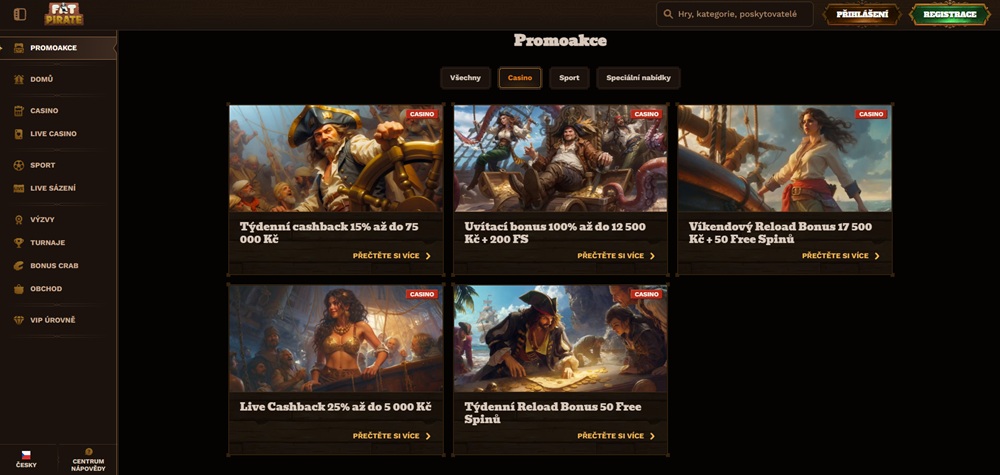Screen dimensions: 1000x475
Task: Open the Live Cashback 25% promo image
Action: click(x=335, y=338)
